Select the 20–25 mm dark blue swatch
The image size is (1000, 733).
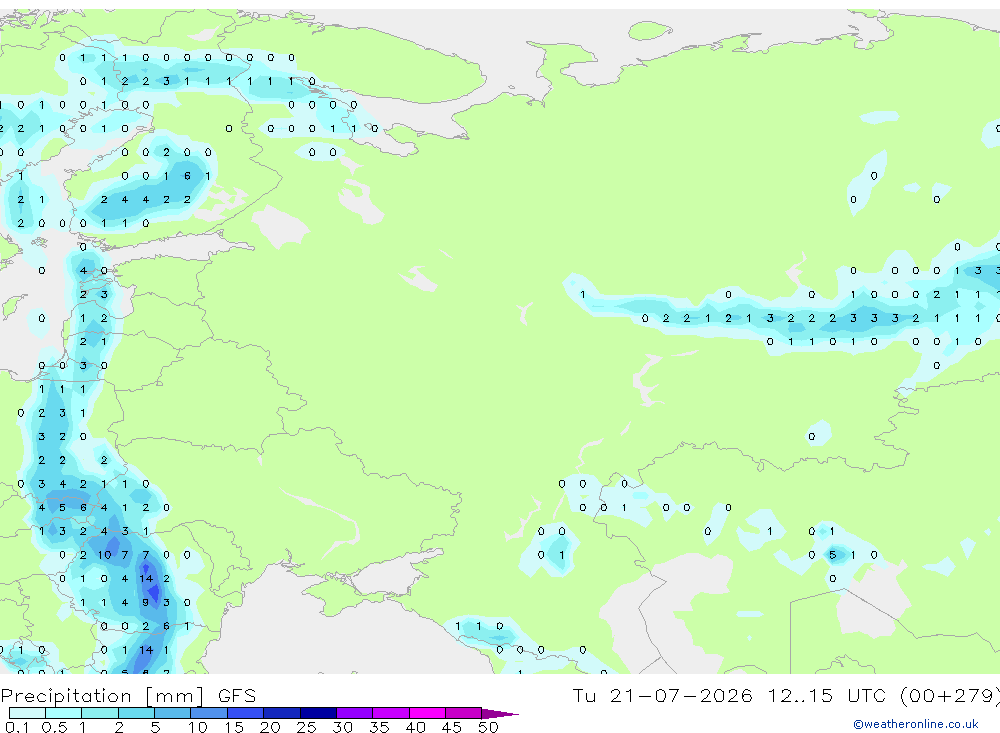282,713
